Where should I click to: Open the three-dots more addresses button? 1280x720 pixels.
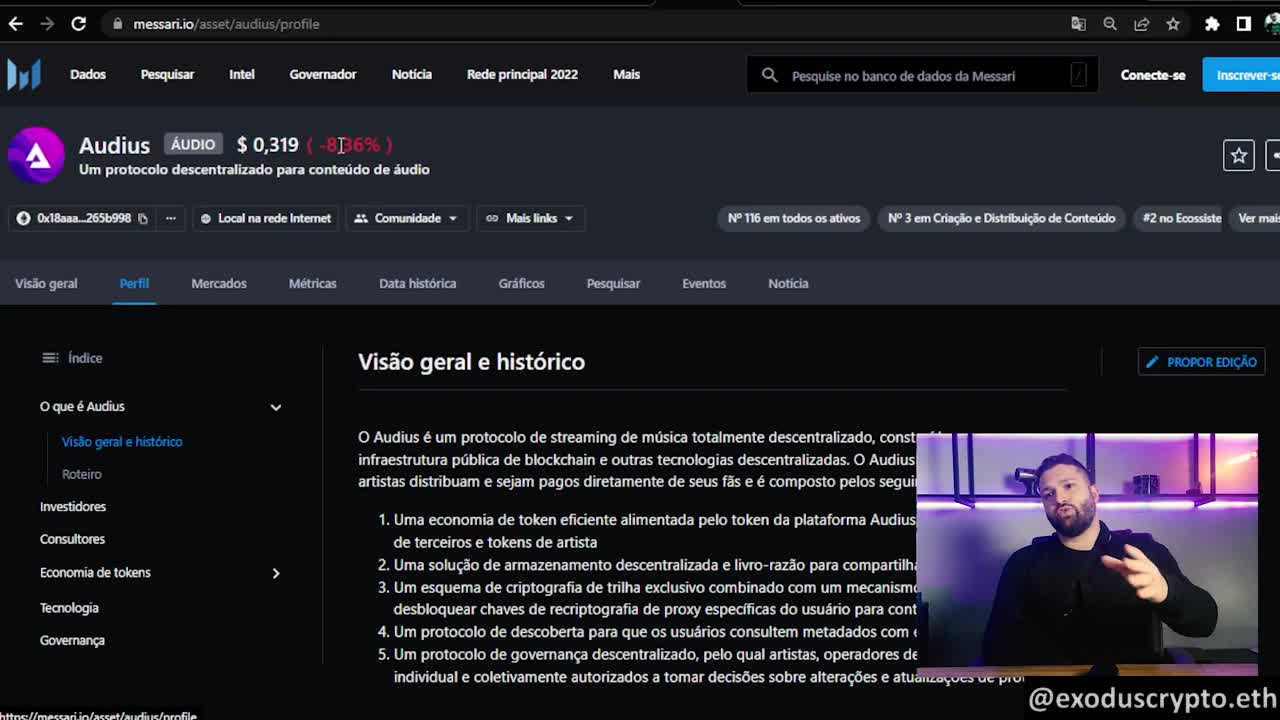coord(171,218)
